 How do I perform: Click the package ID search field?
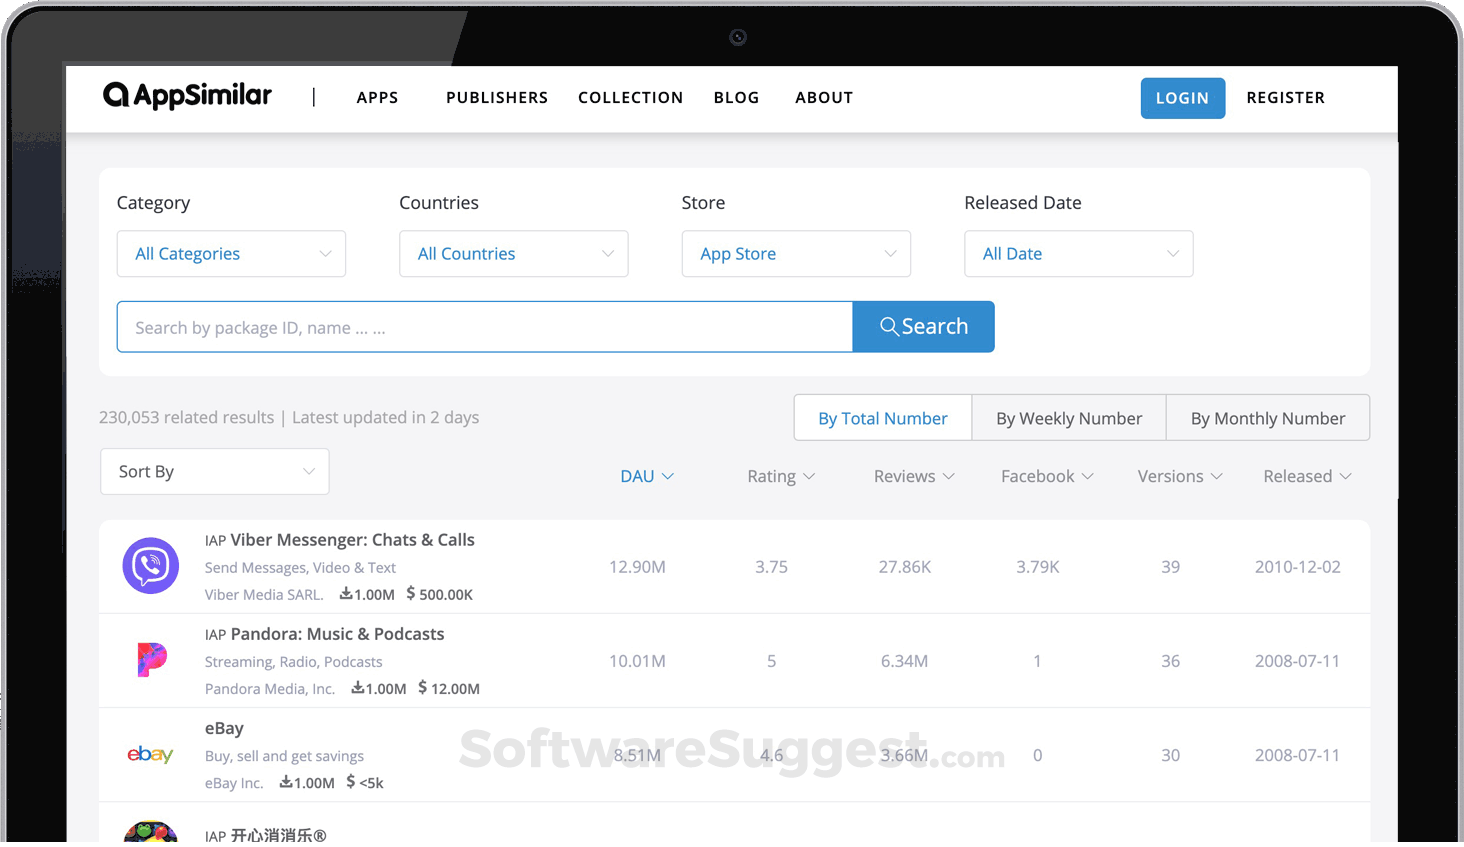(x=484, y=326)
